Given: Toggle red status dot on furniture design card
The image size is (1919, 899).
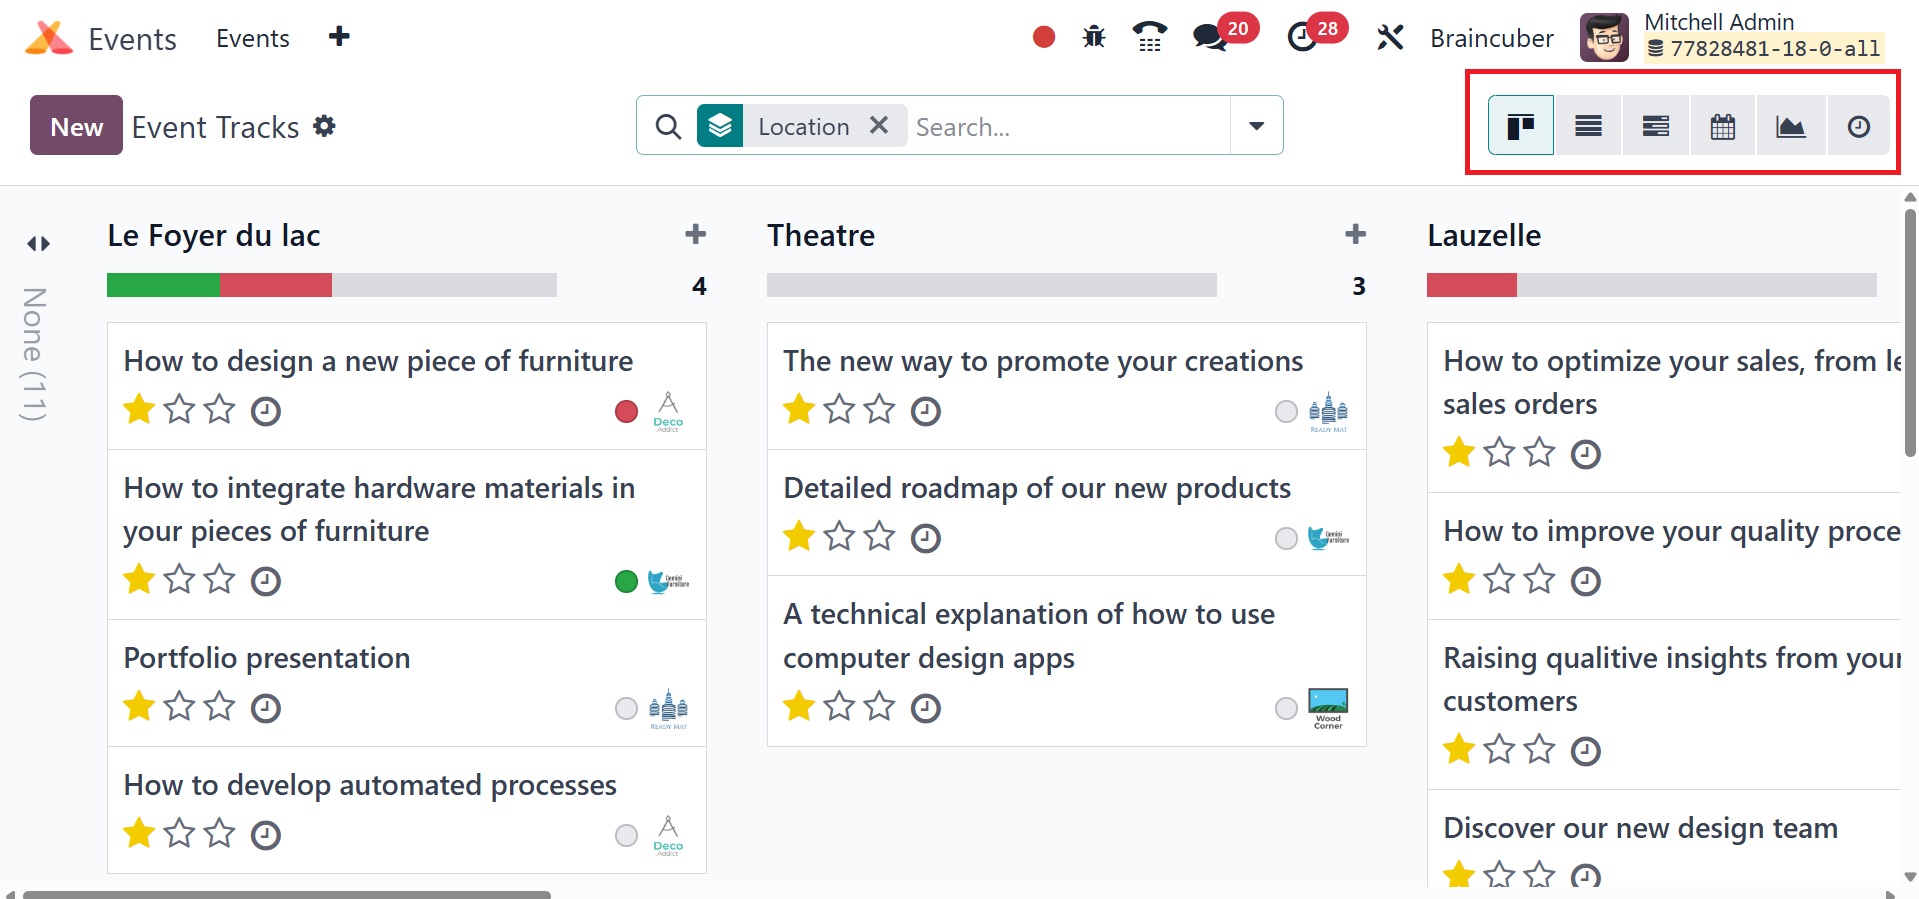Looking at the screenshot, I should (626, 411).
